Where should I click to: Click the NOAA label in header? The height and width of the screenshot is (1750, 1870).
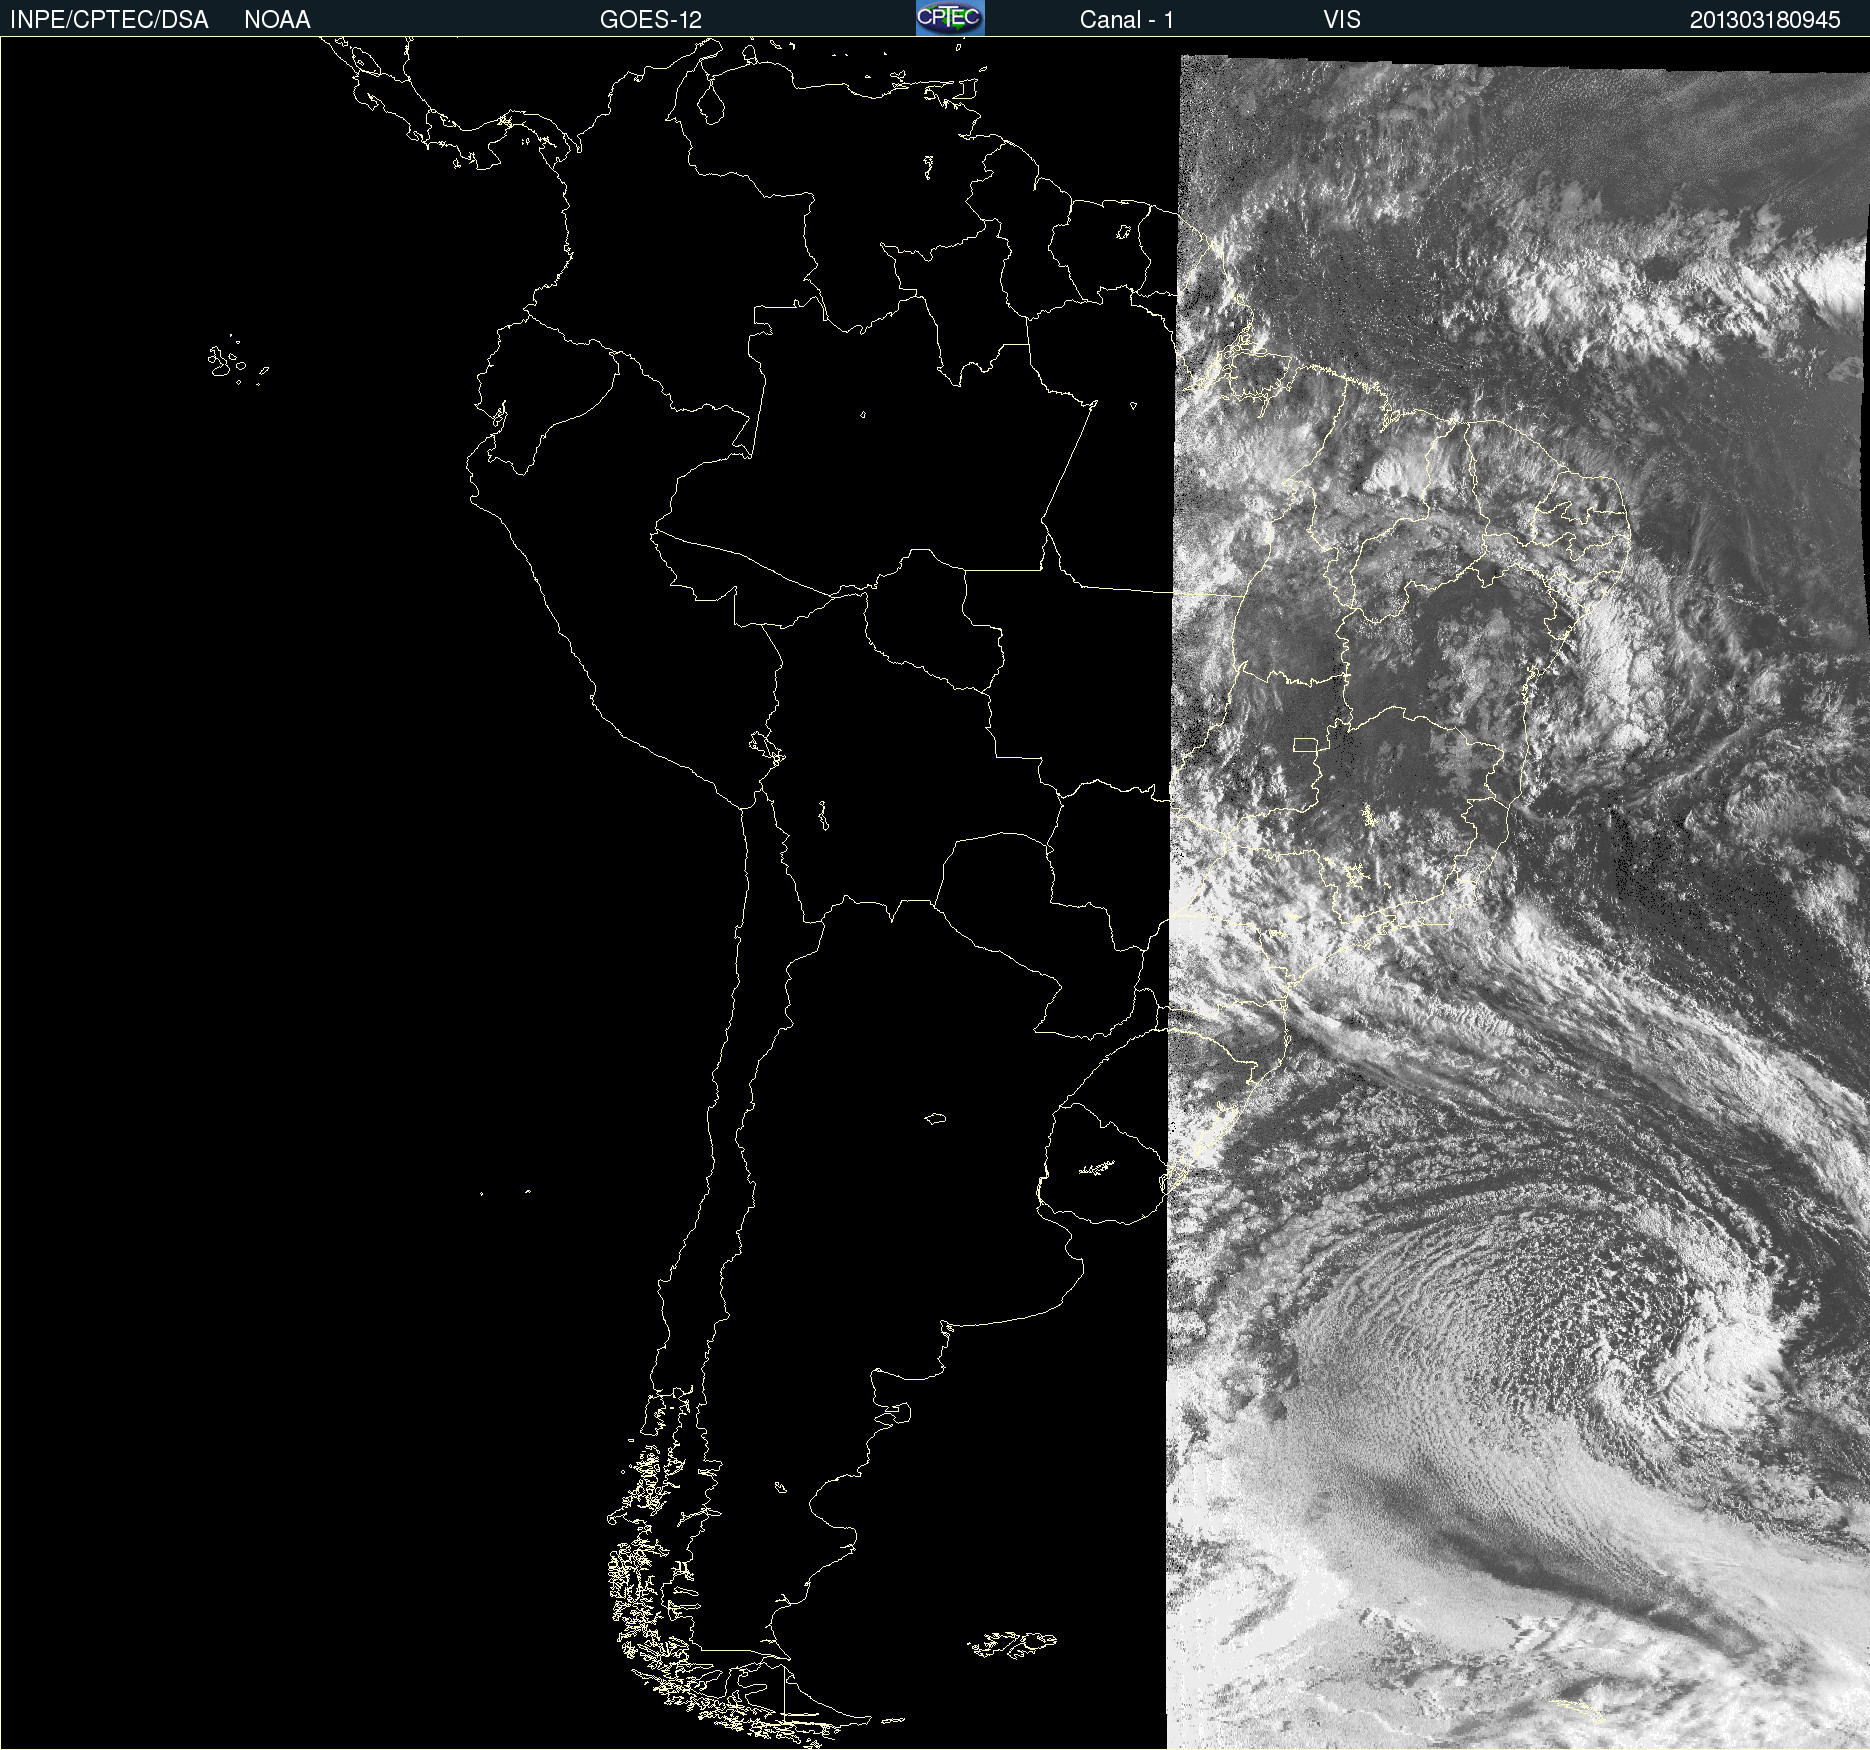click(277, 20)
